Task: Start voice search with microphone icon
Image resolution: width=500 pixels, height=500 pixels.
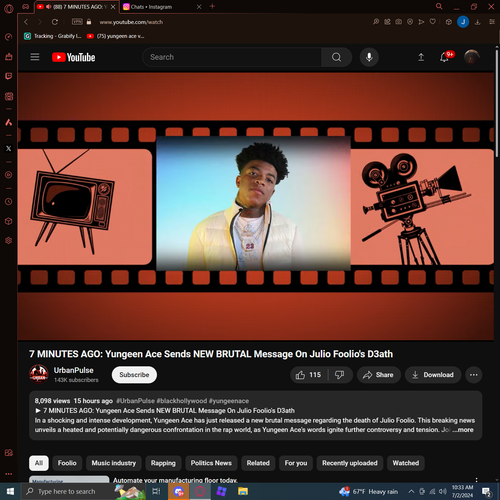Action: coord(369,57)
